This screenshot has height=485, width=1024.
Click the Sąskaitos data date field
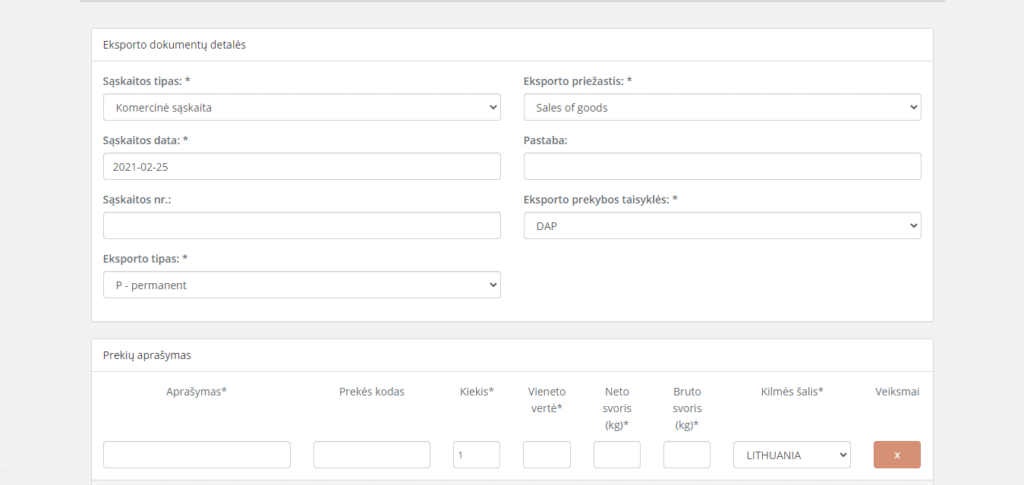(301, 166)
